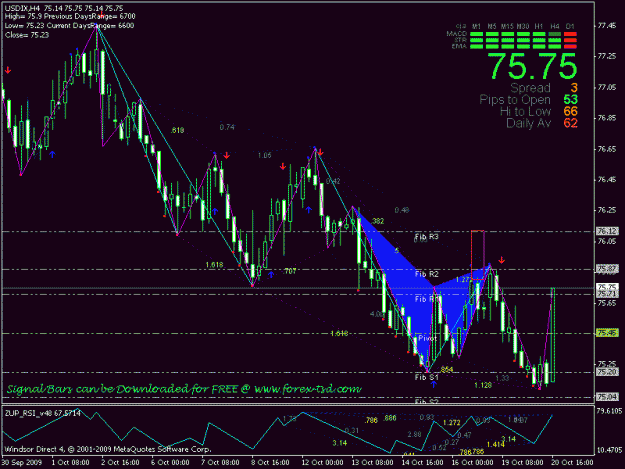Click the '20 Oct 16:00' time axis label
The width and height of the screenshot is (625, 469).
572,462
